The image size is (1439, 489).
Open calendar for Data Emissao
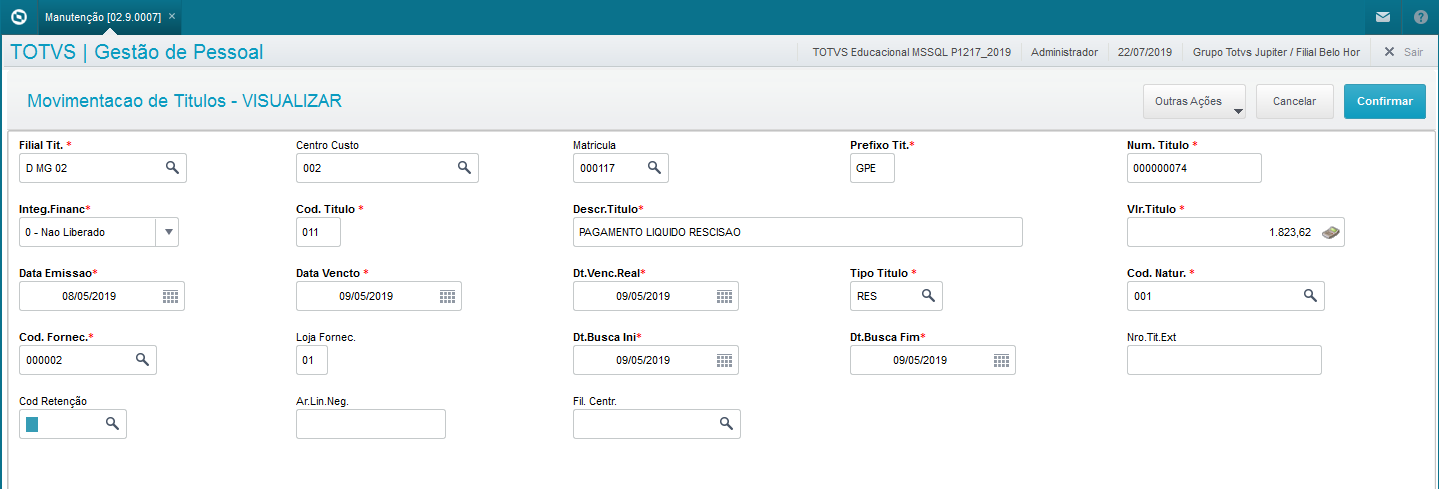pos(170,296)
